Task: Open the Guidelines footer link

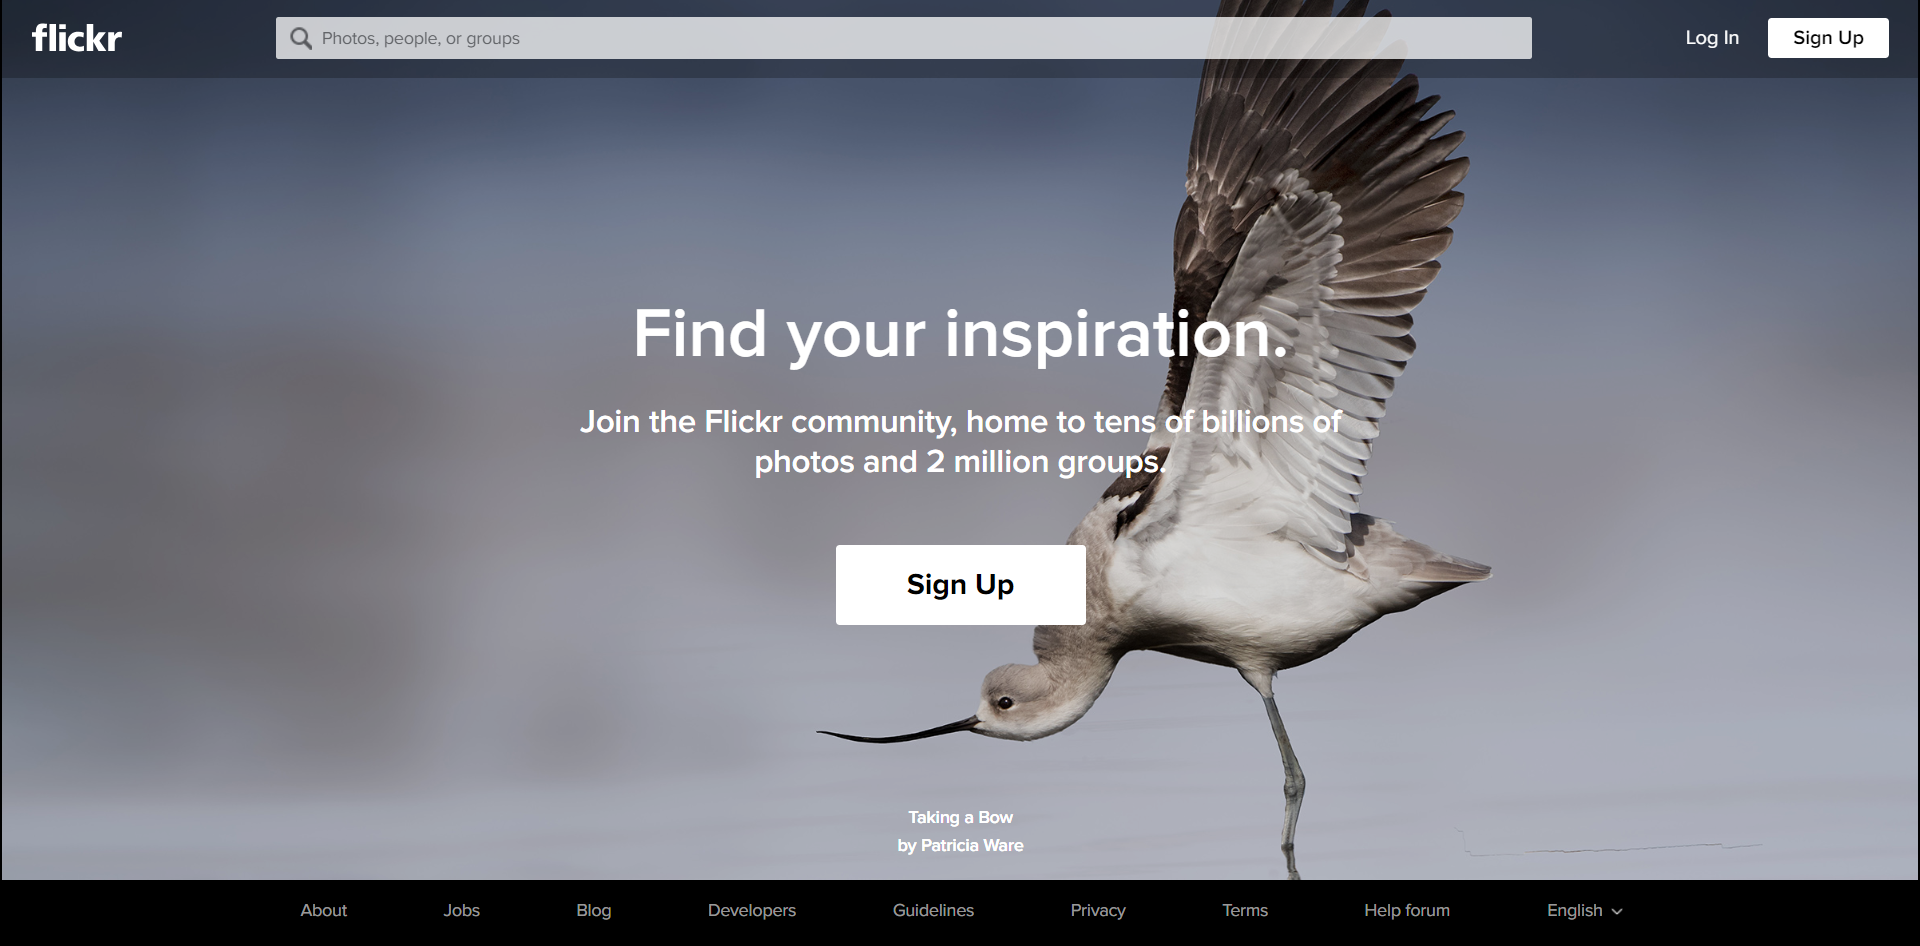Action: click(933, 910)
